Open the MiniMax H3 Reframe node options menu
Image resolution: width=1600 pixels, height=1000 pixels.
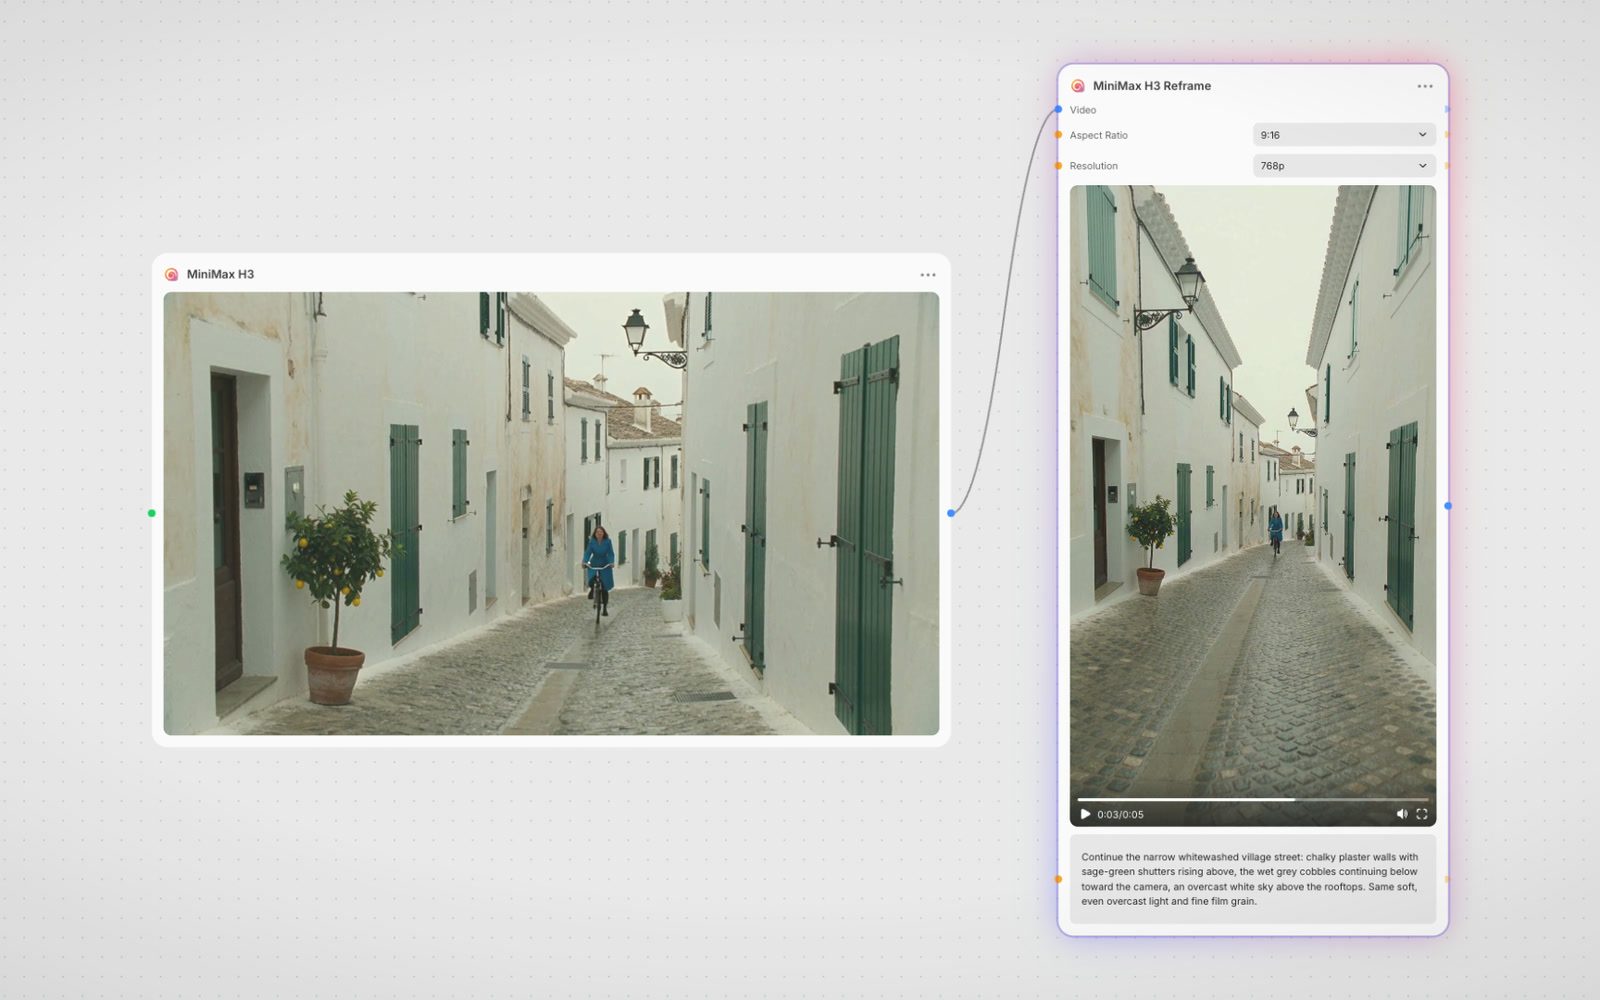[1425, 86]
